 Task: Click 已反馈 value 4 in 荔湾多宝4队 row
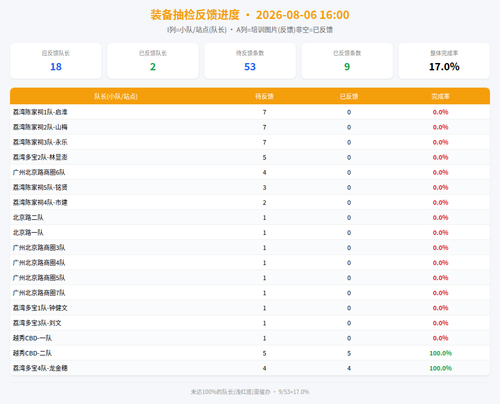pos(349,368)
